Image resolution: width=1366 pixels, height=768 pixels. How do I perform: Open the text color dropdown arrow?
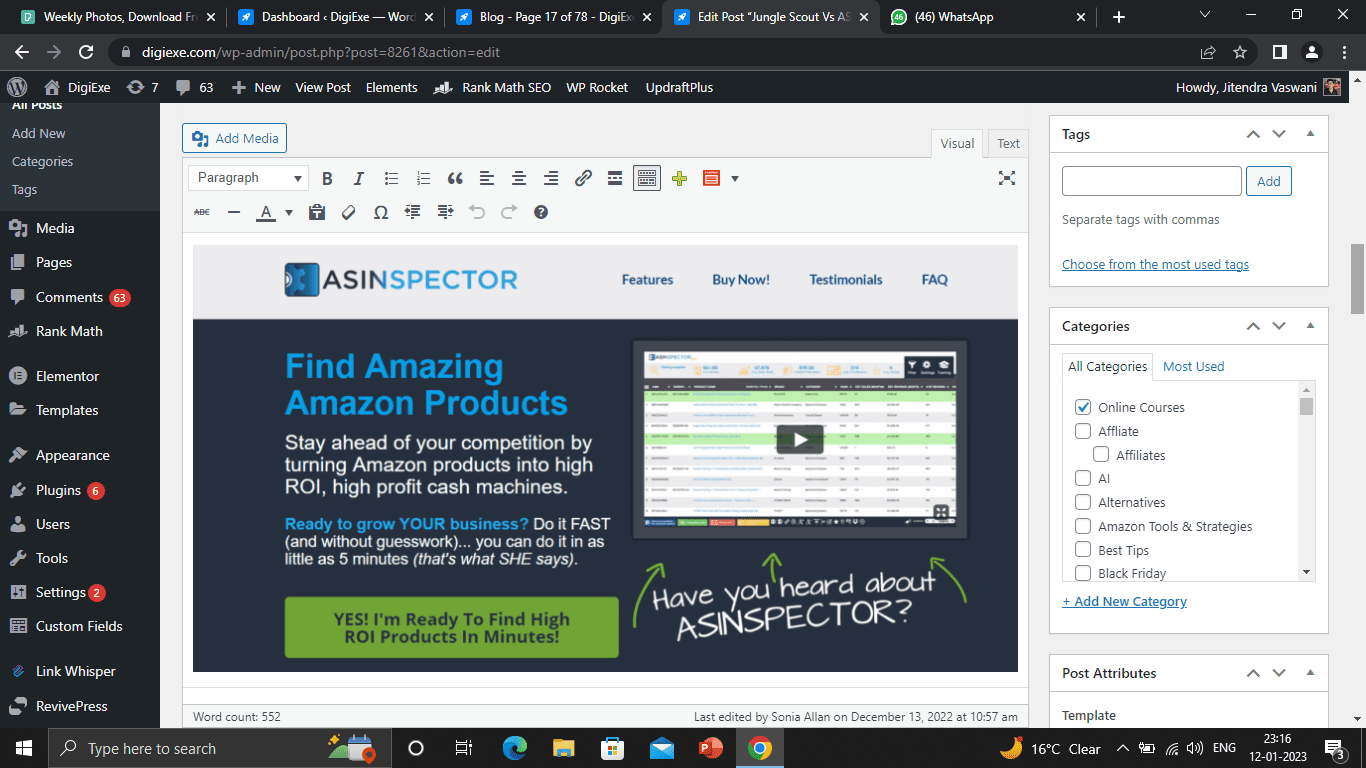coord(289,212)
